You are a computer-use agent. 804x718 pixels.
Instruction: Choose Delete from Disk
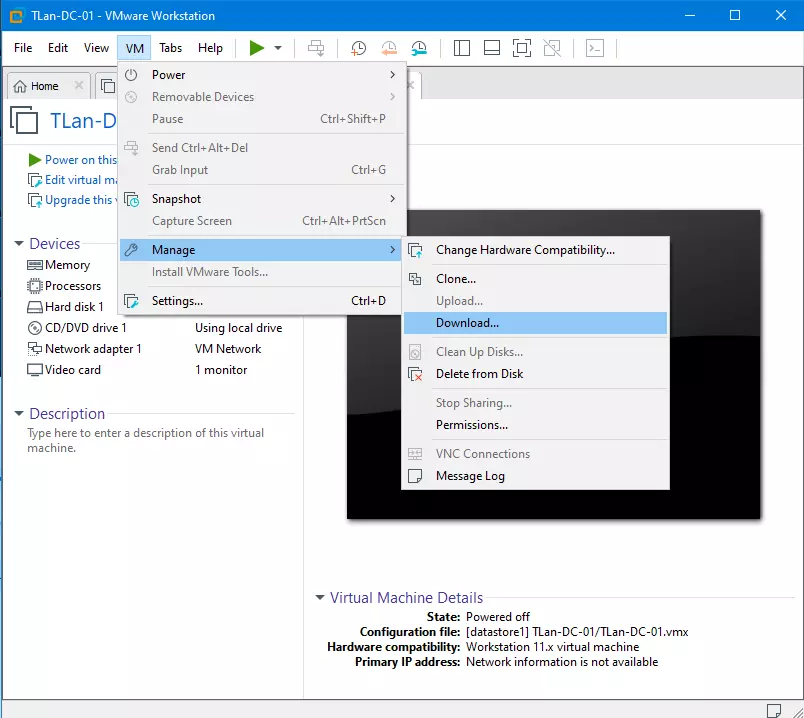click(x=535, y=374)
